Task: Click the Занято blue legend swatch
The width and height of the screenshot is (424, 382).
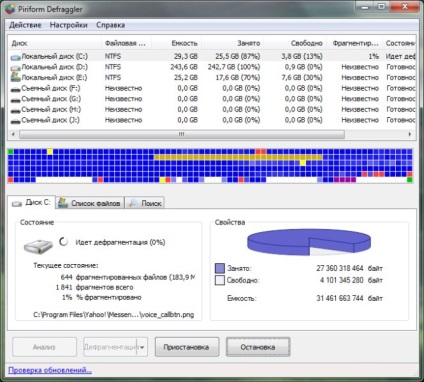Action: tap(220, 268)
